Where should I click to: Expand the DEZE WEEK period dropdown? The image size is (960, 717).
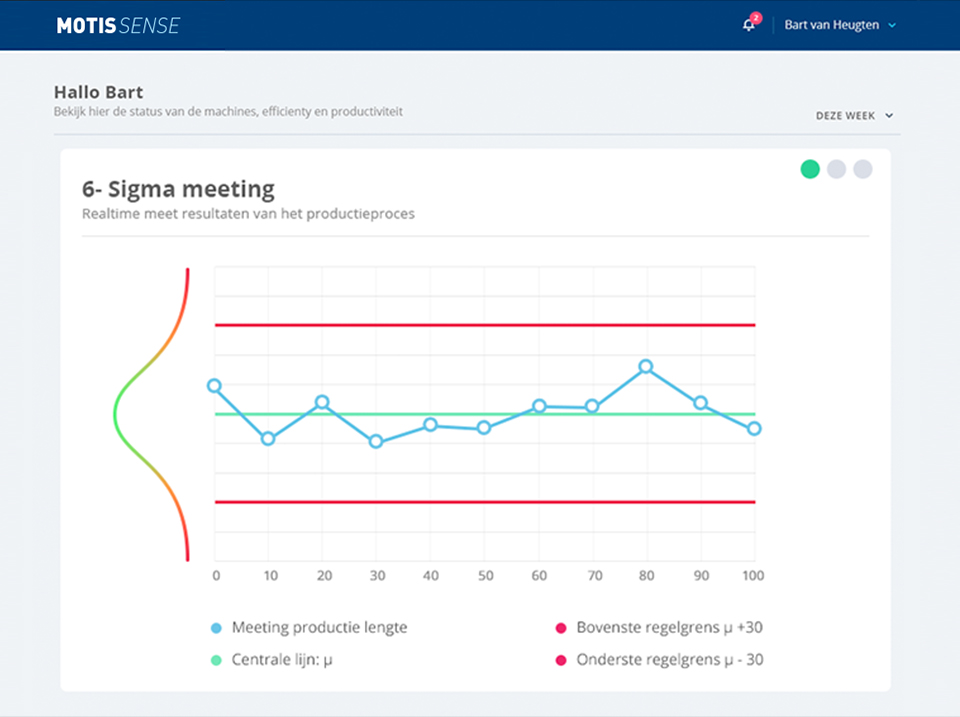[x=853, y=116]
